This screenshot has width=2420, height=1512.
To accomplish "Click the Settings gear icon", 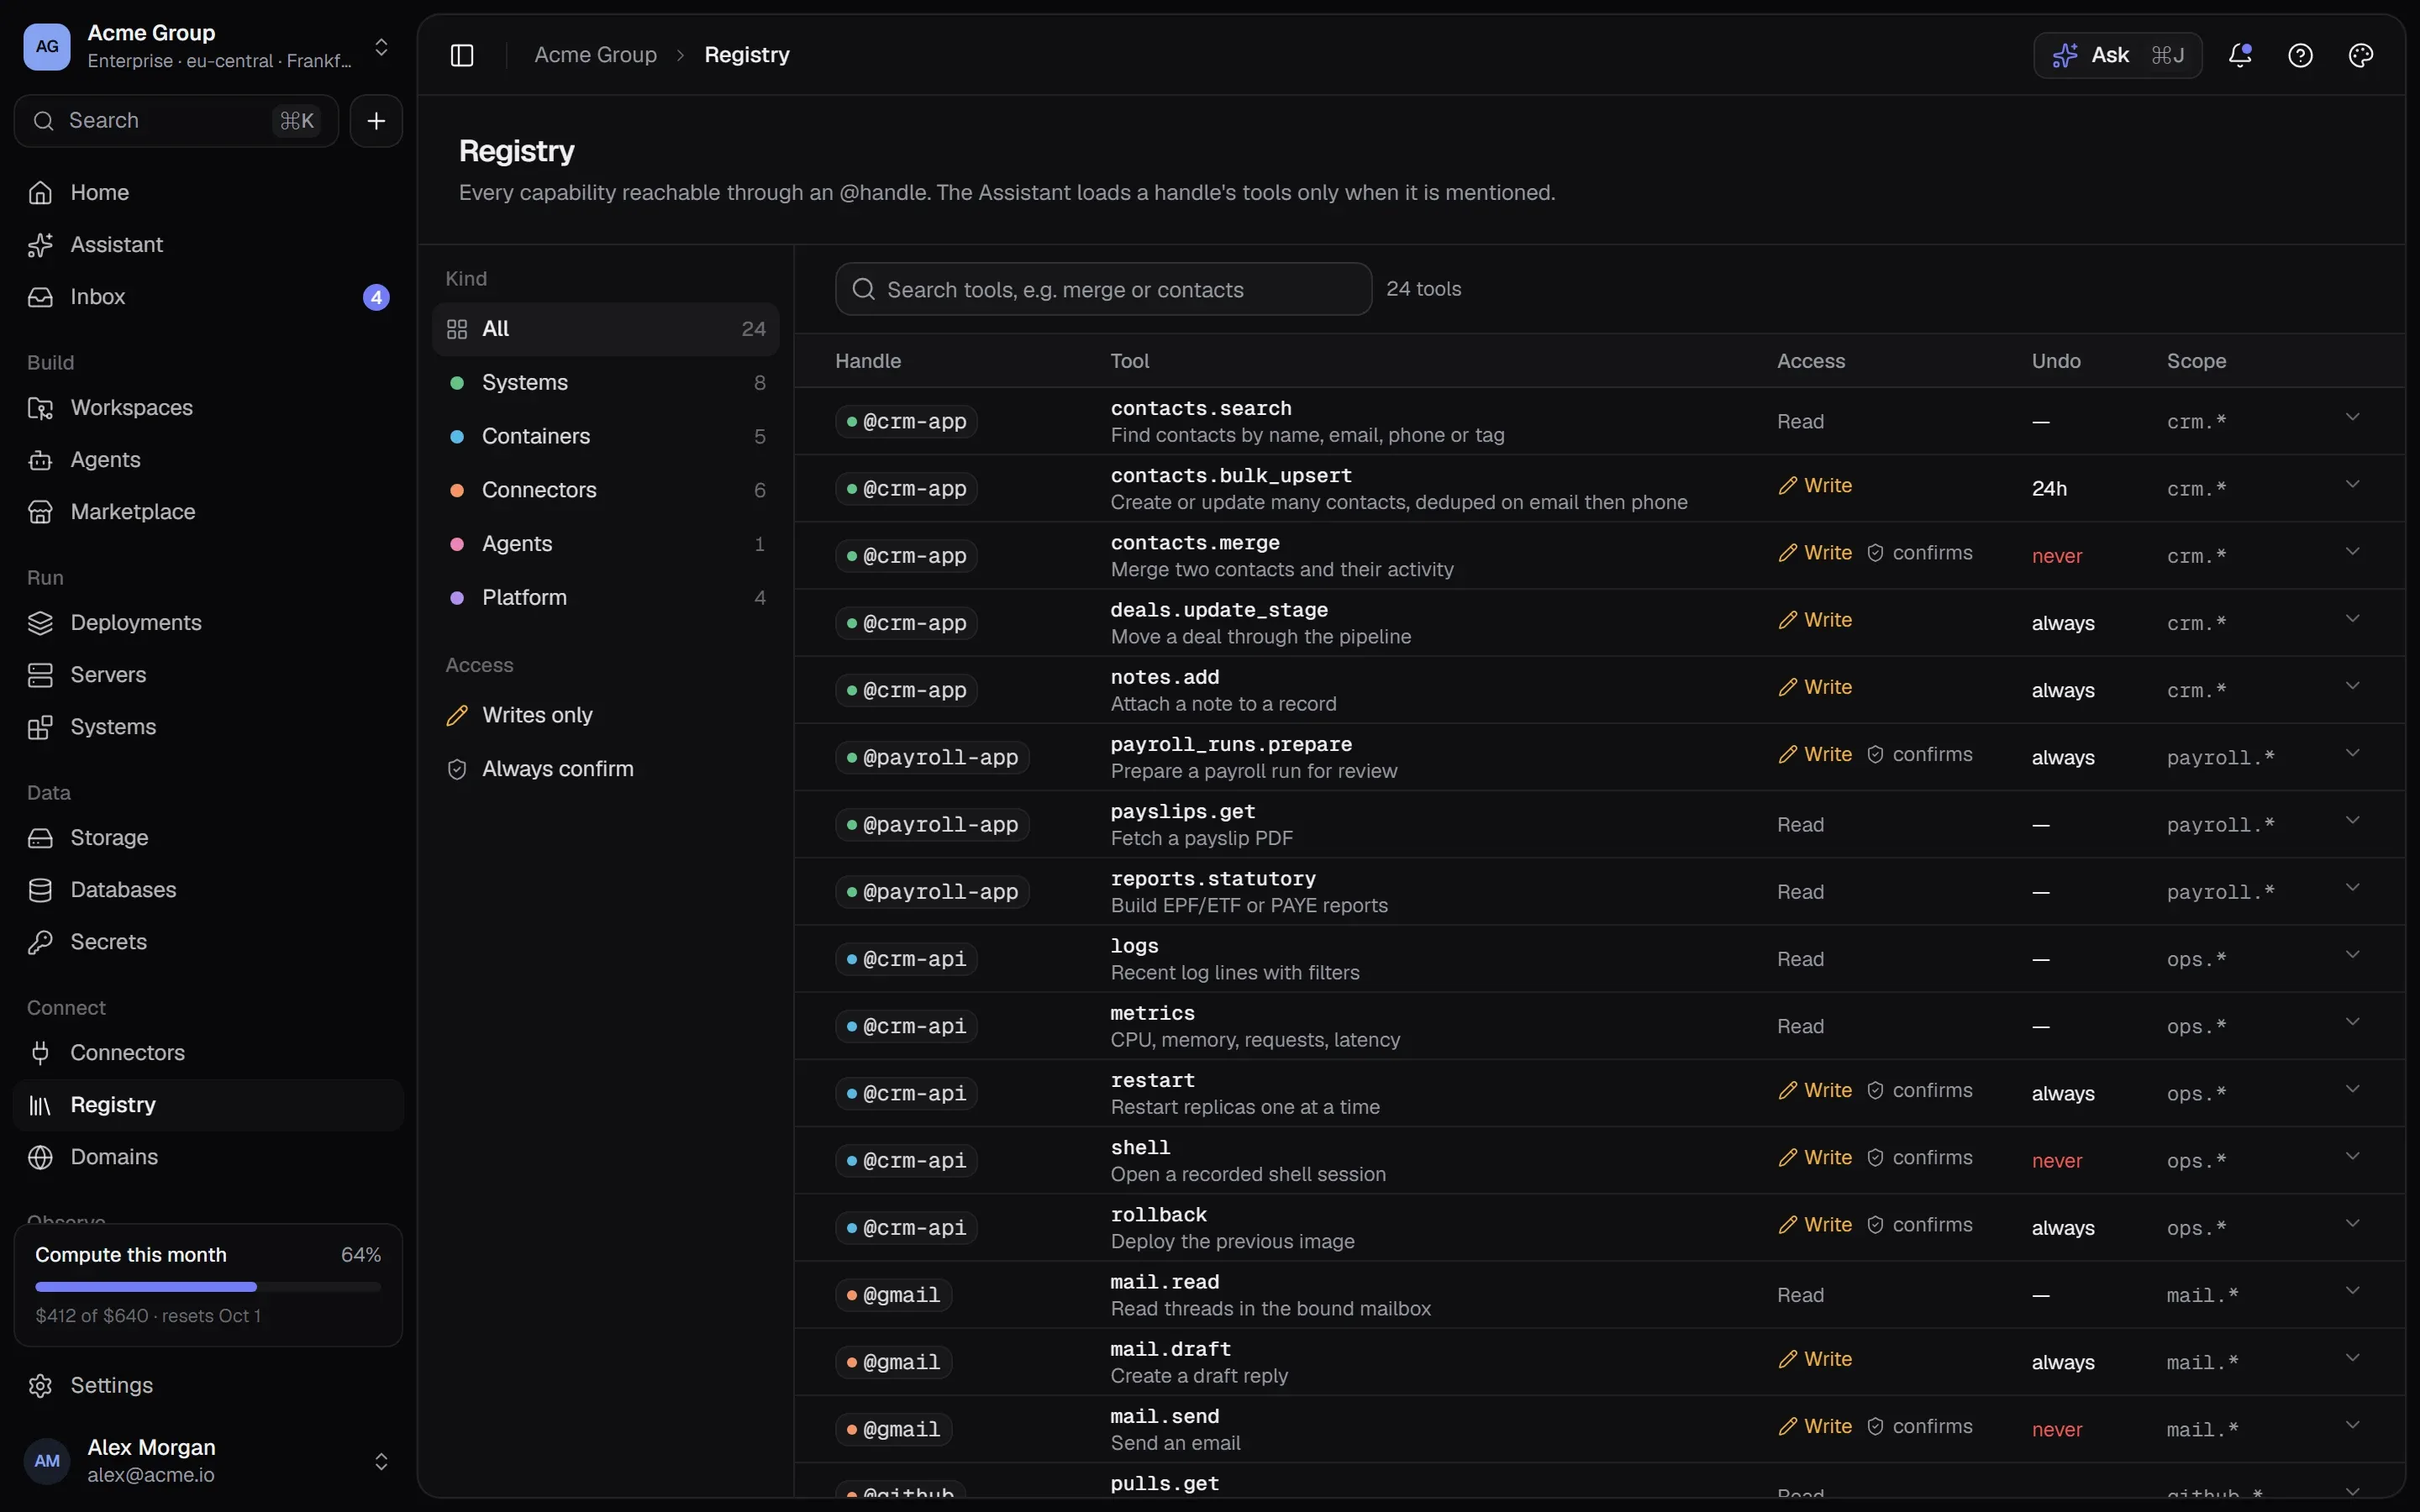I will pos(40,1386).
